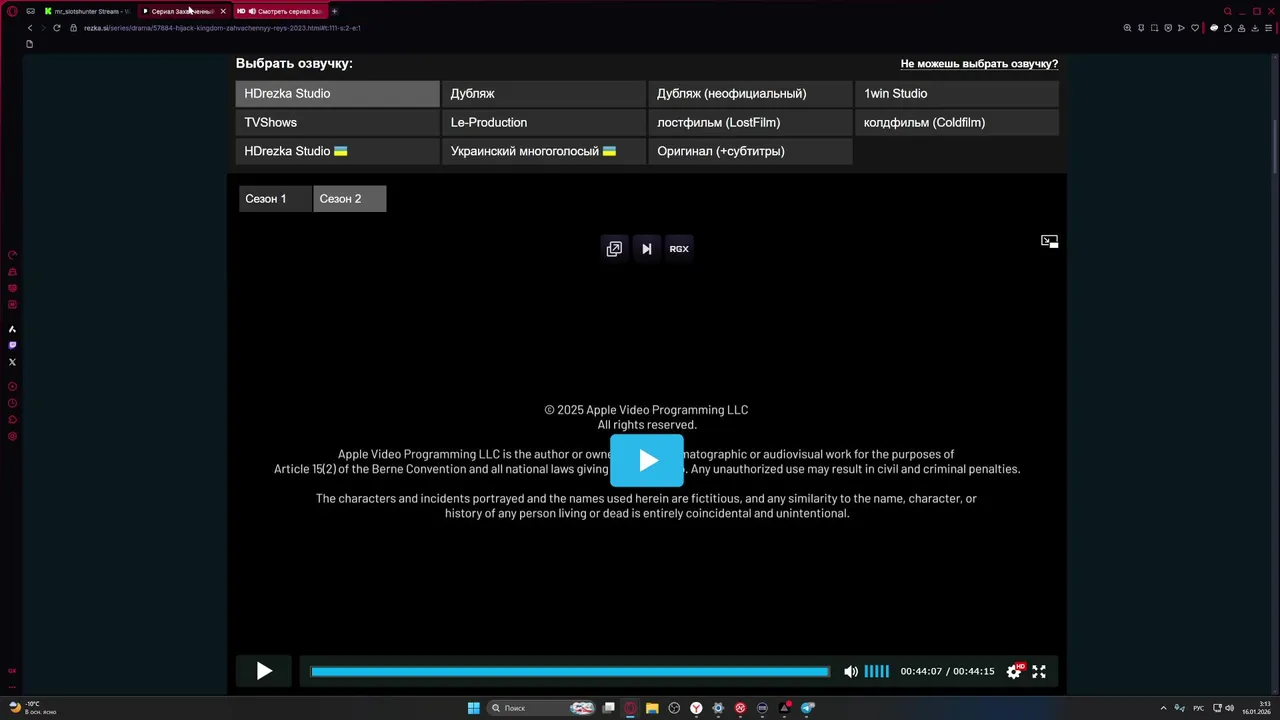The height and width of the screenshot is (720, 1280).
Task: Start playback with the large center play button
Action: (x=647, y=460)
